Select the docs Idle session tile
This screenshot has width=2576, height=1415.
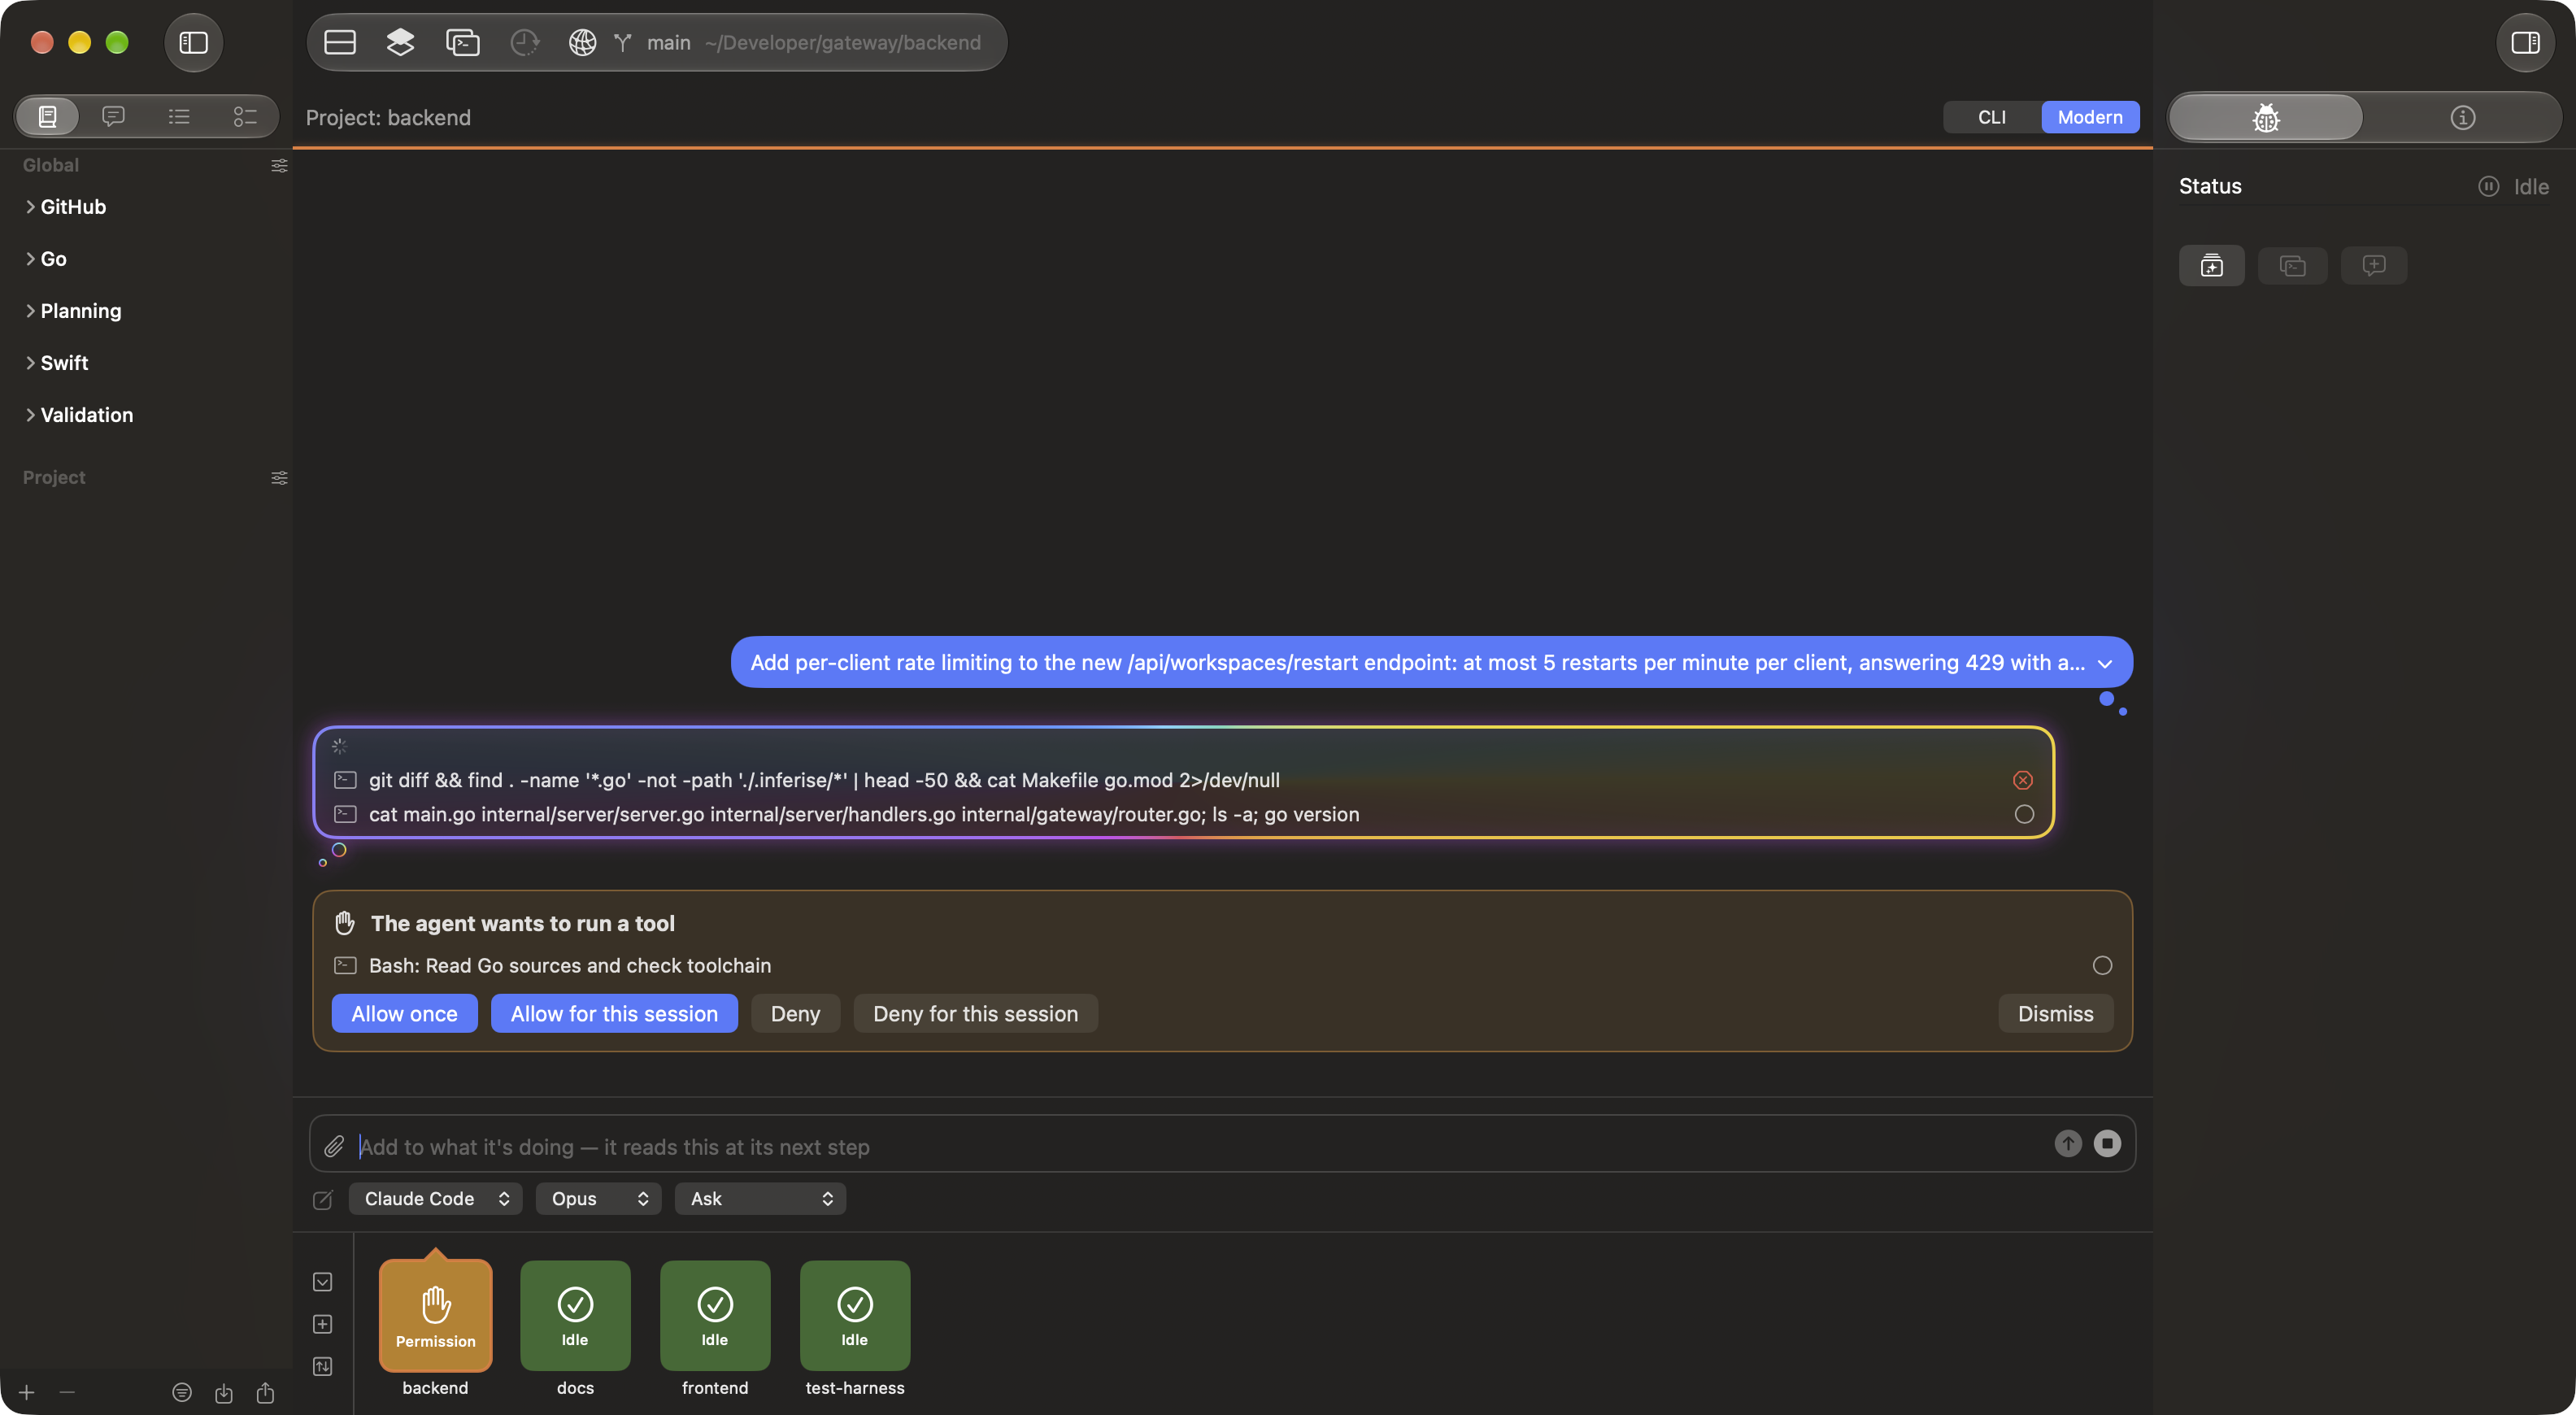point(575,1316)
